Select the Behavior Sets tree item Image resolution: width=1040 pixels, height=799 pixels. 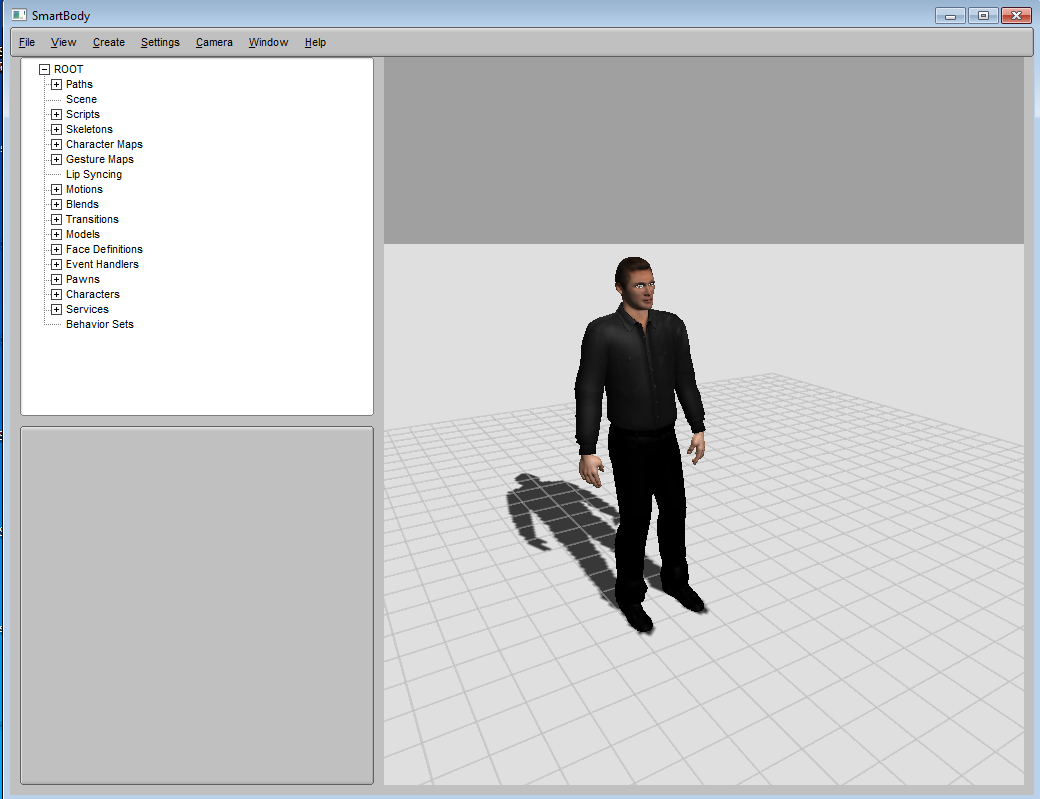coord(100,324)
